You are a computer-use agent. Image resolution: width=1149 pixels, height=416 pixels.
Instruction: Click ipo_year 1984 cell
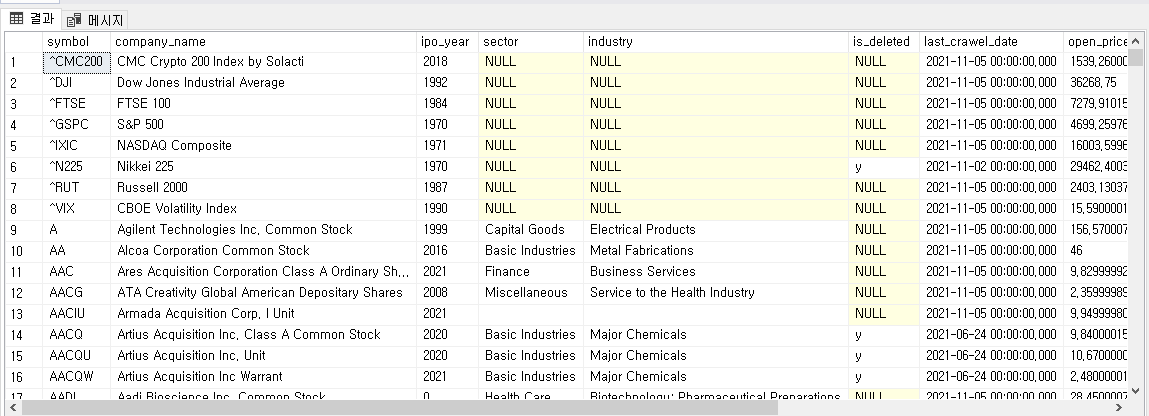[x=447, y=104]
